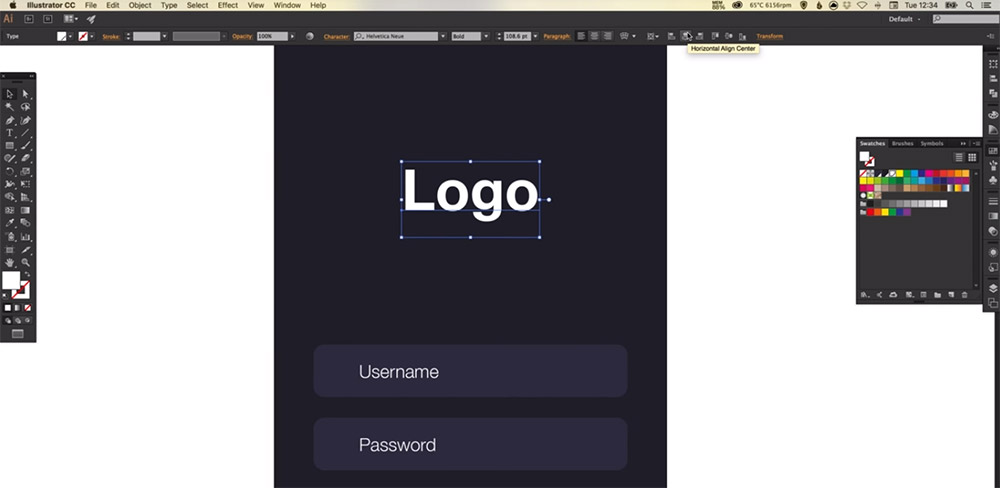
Task: Open the Layers panel from the dock
Action: click(993, 288)
